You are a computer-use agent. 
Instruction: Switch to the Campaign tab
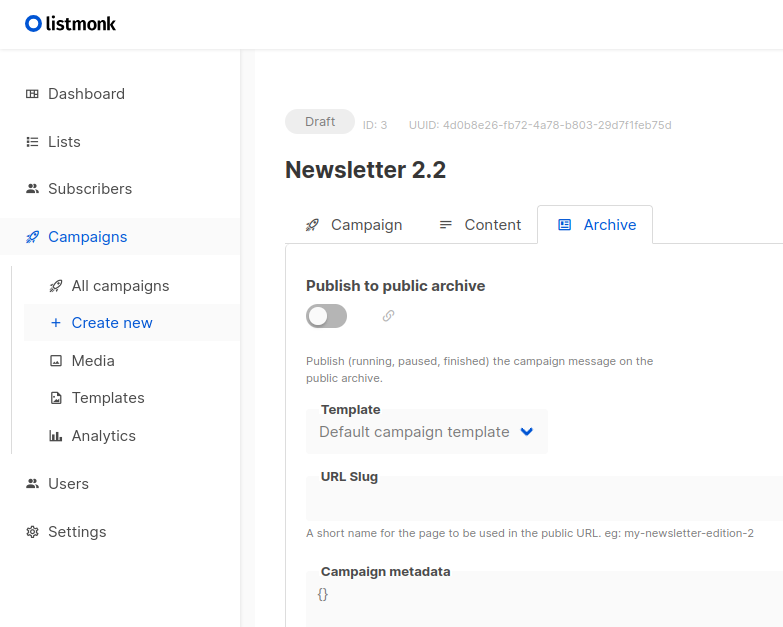(x=354, y=225)
